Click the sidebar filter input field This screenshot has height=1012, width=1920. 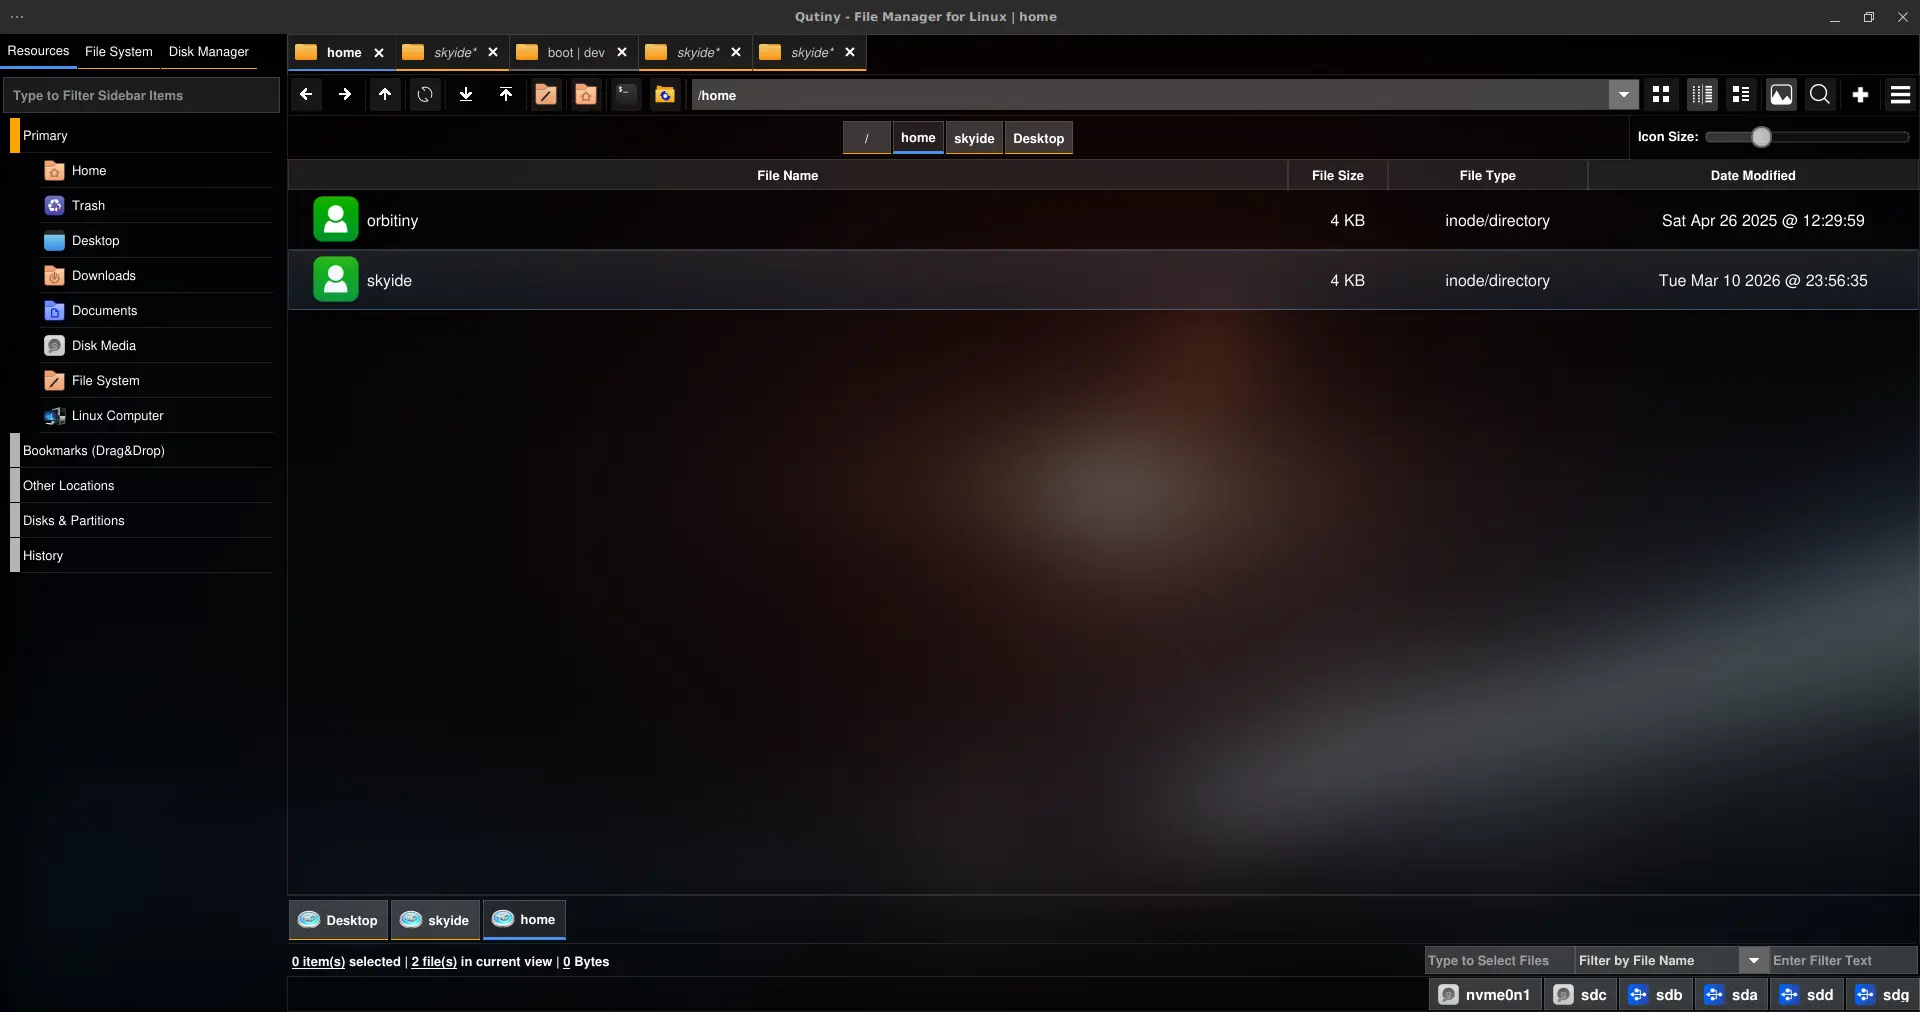[x=141, y=96]
